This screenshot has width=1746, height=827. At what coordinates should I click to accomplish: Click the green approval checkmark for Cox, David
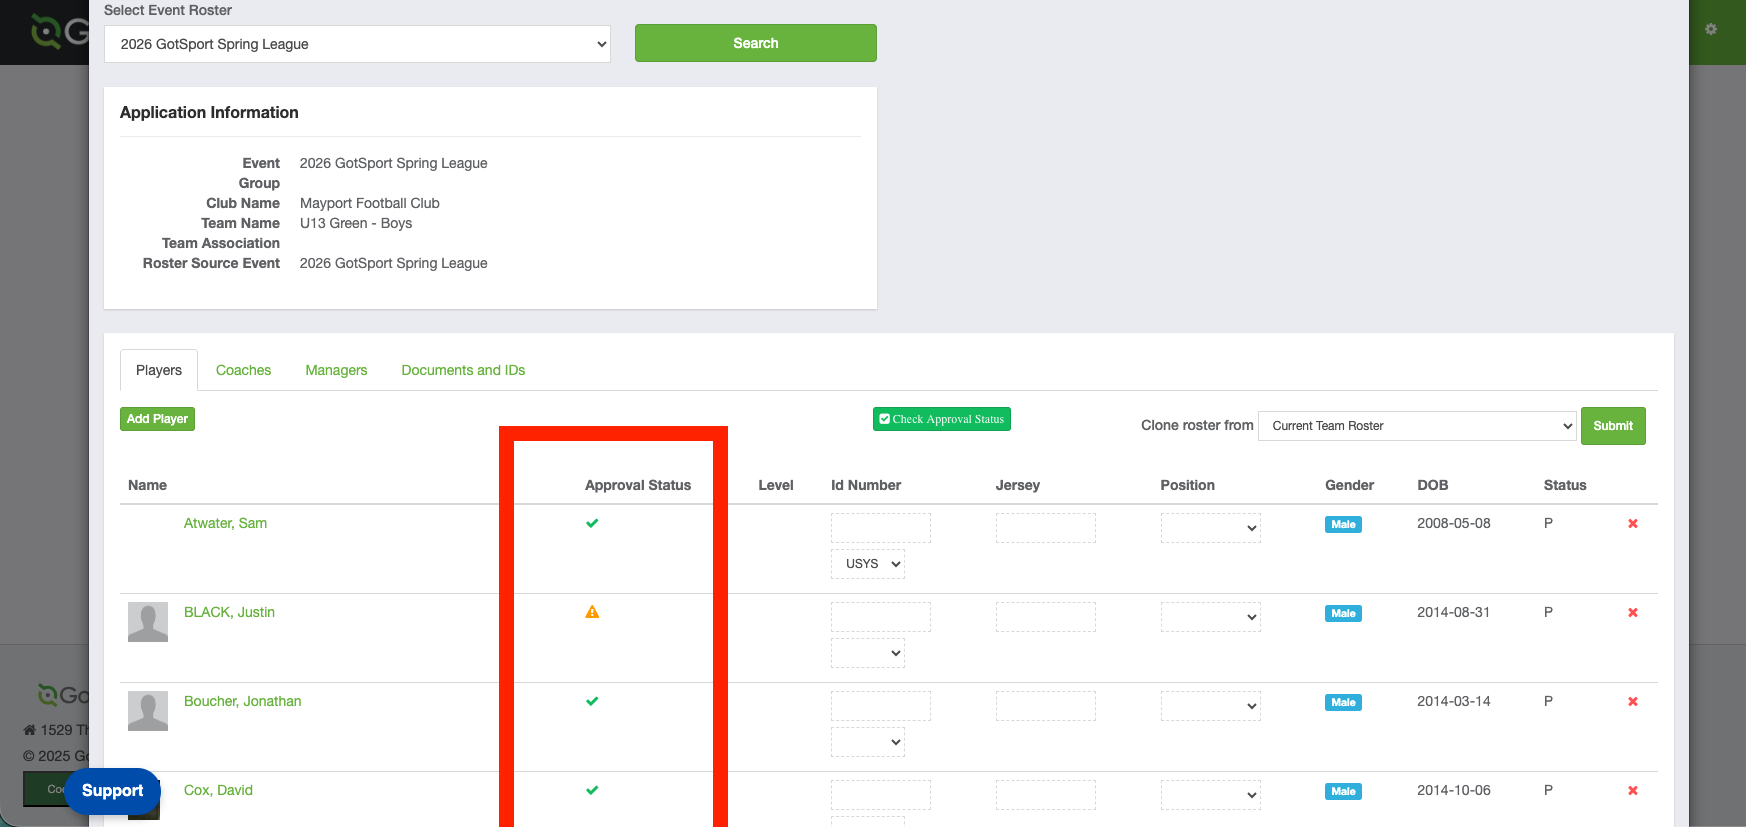[592, 790]
